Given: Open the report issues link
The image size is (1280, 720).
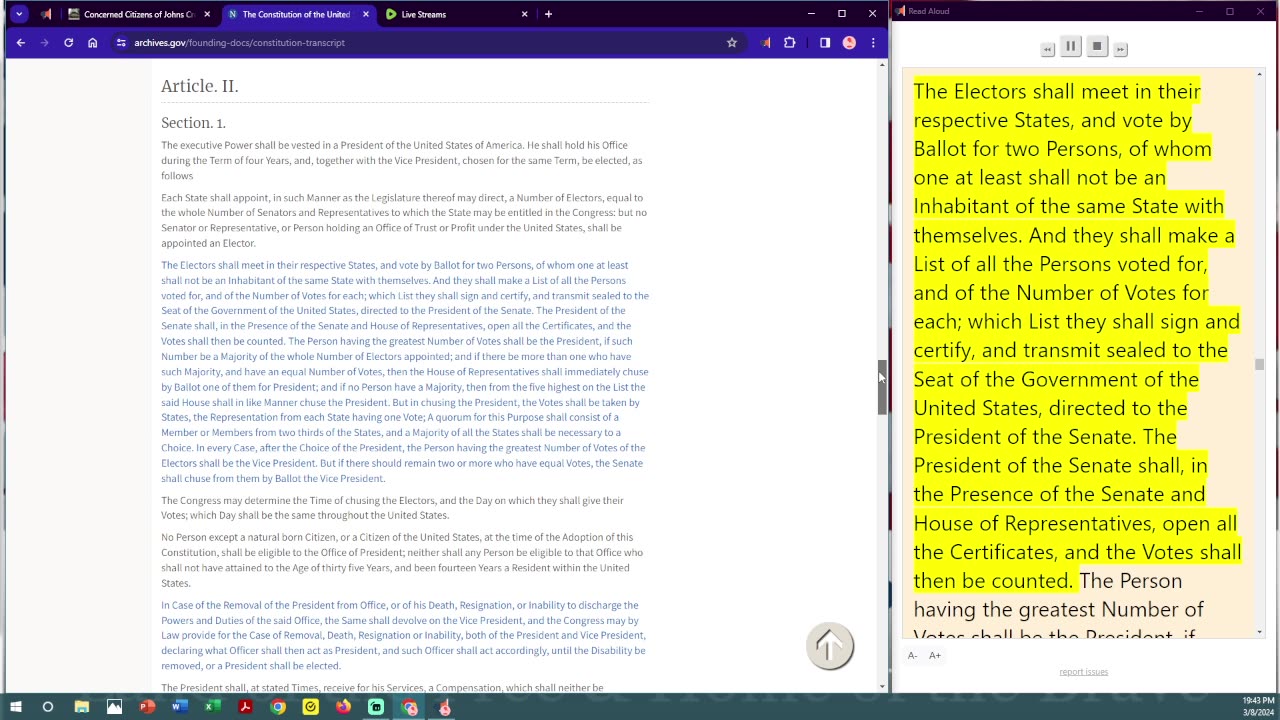Looking at the screenshot, I should pos(1084,672).
